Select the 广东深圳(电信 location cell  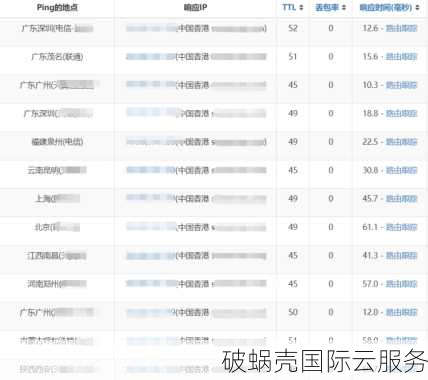click(x=57, y=28)
